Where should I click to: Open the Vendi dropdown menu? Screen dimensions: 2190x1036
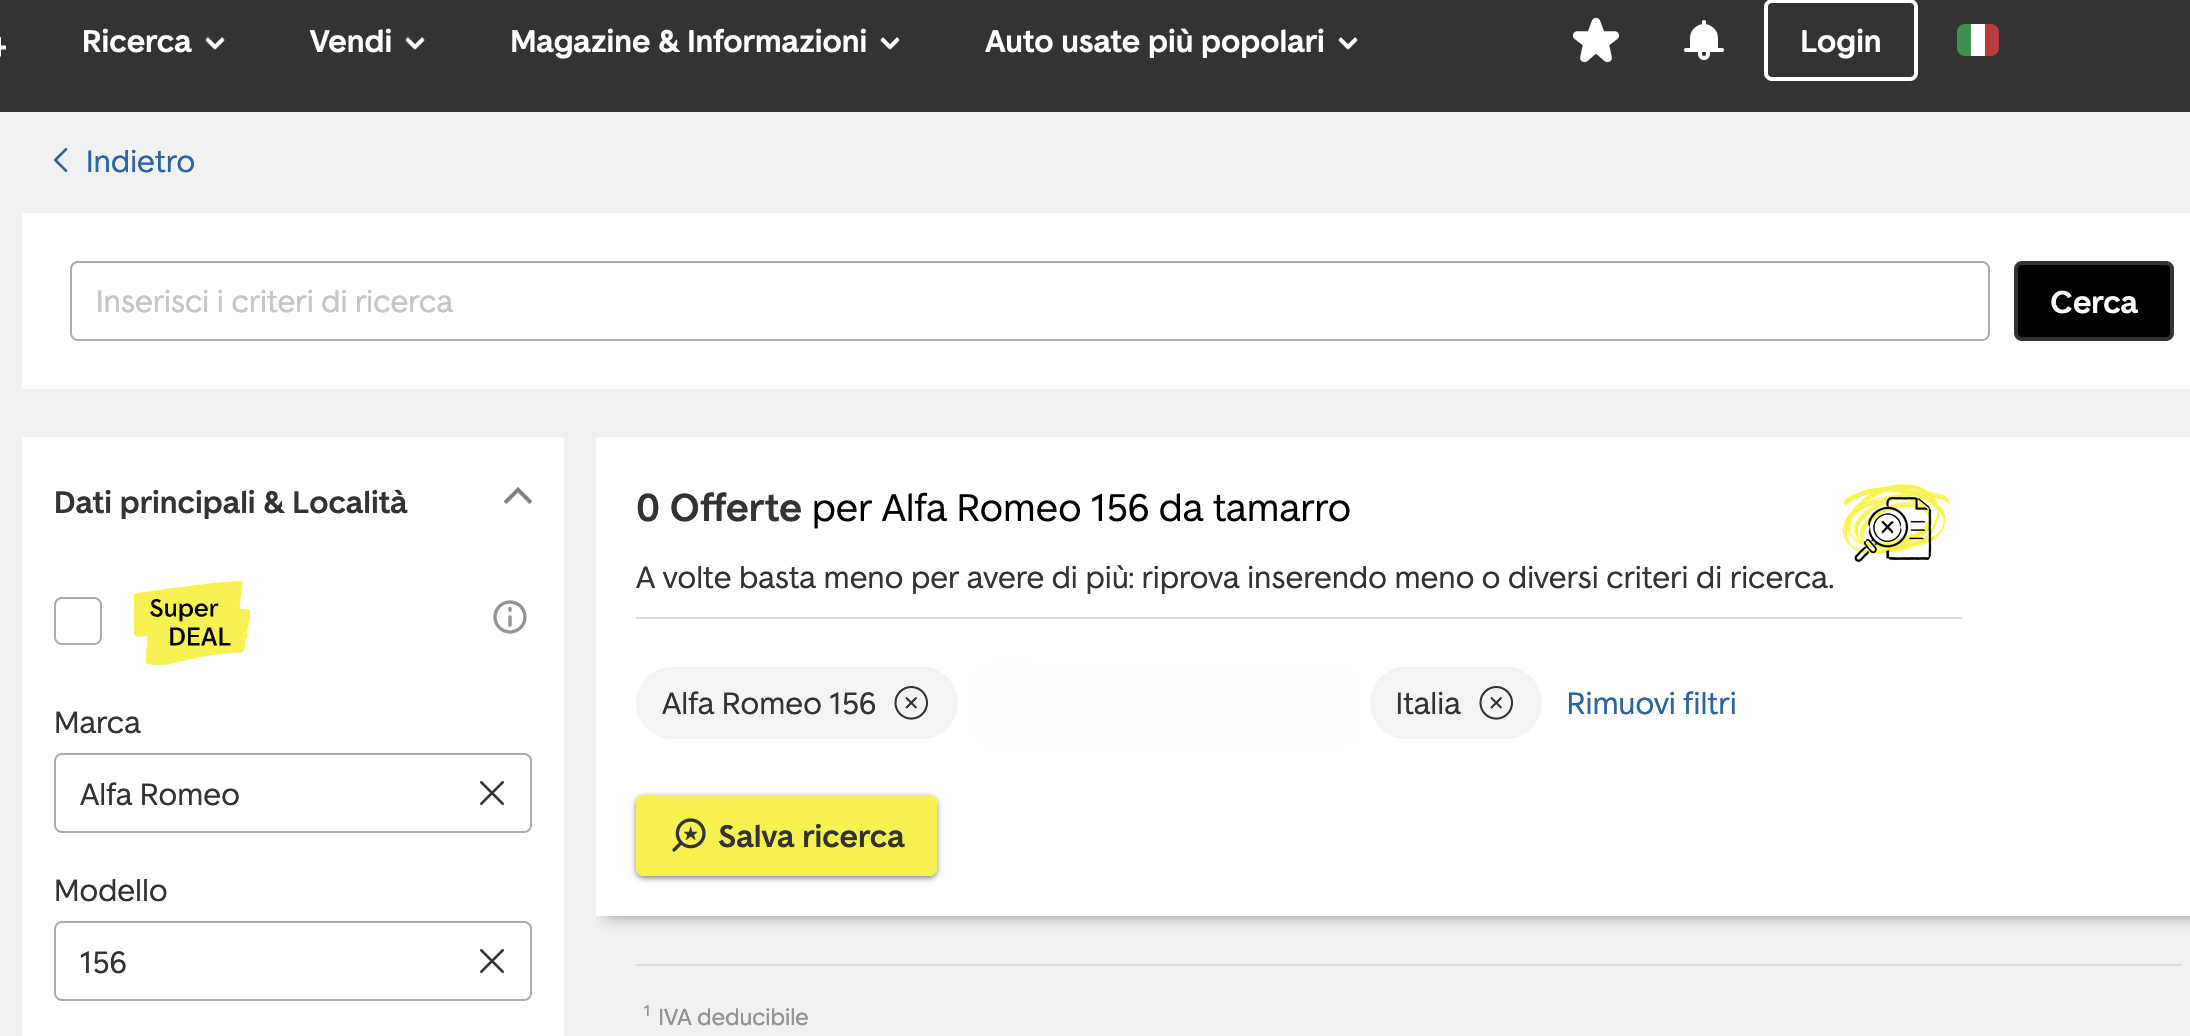(367, 42)
